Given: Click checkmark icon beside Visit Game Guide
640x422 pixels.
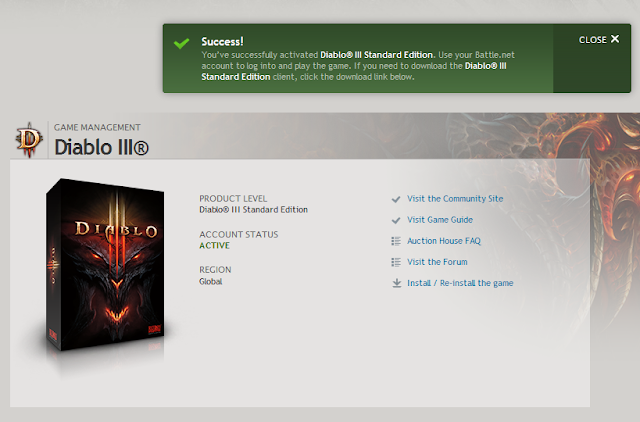Looking at the screenshot, I should point(396,220).
